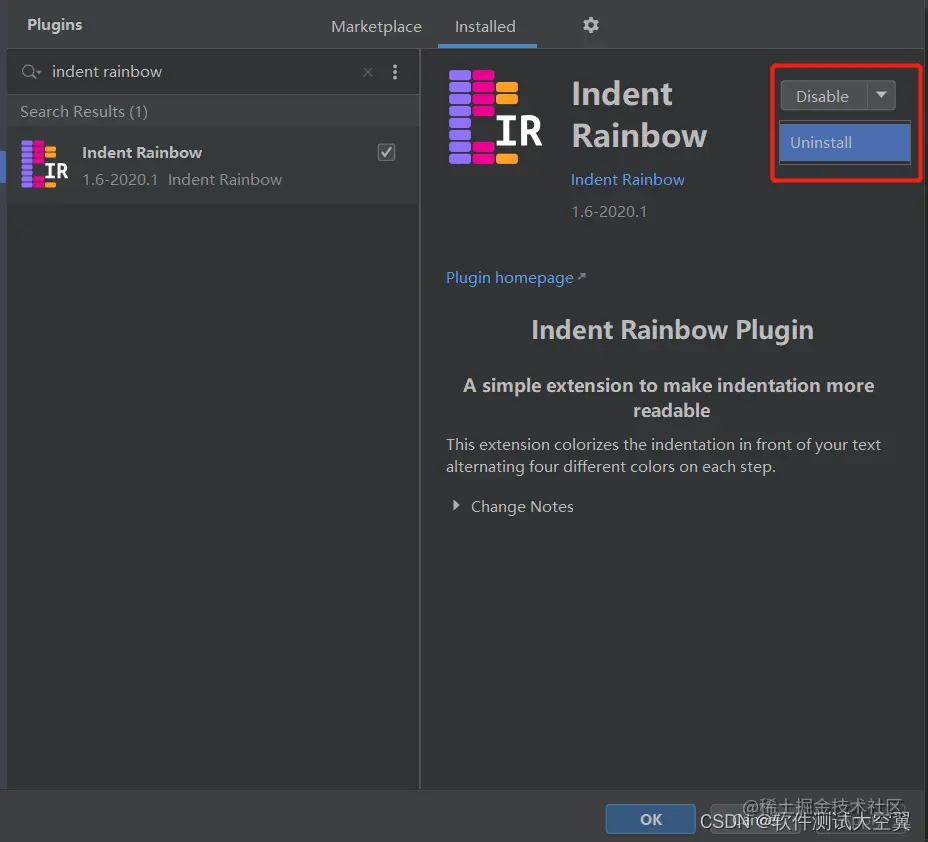Choose Uninstall from the dropdown menu
This screenshot has width=928, height=842.
[x=845, y=142]
